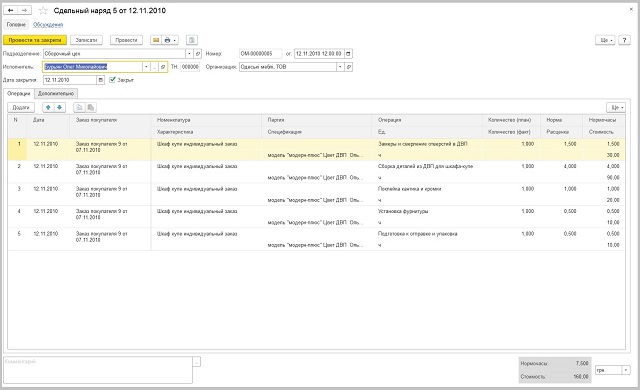Click the report icon next to print
Screen dimensions: 640x390
point(192,40)
